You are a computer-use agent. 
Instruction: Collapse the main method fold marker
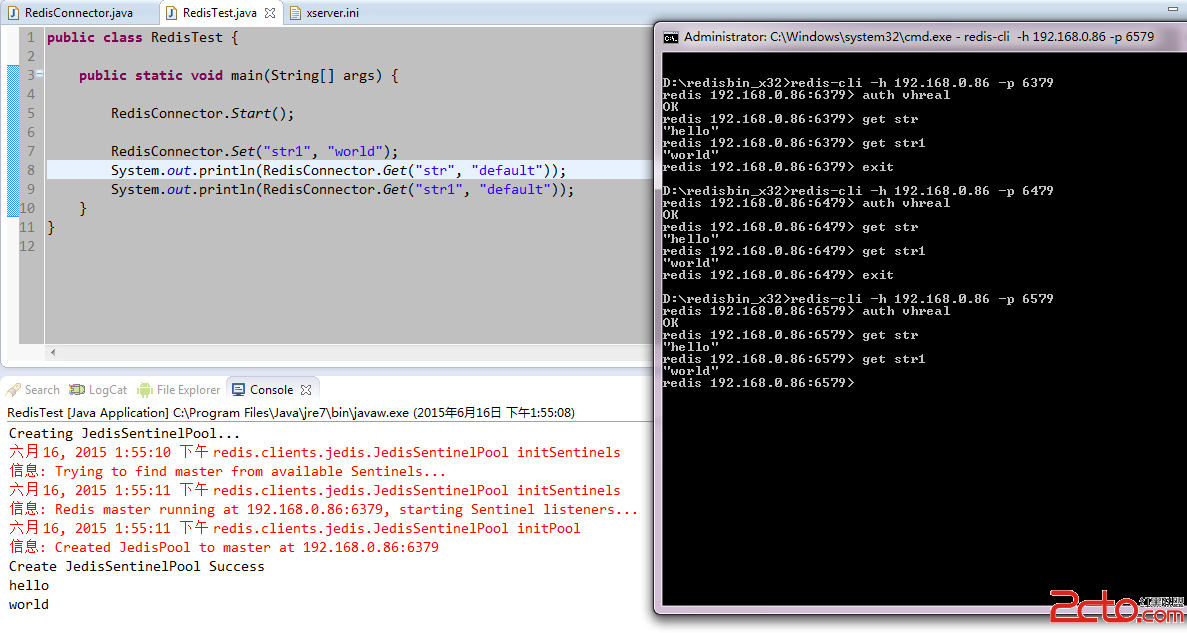[x=39, y=74]
